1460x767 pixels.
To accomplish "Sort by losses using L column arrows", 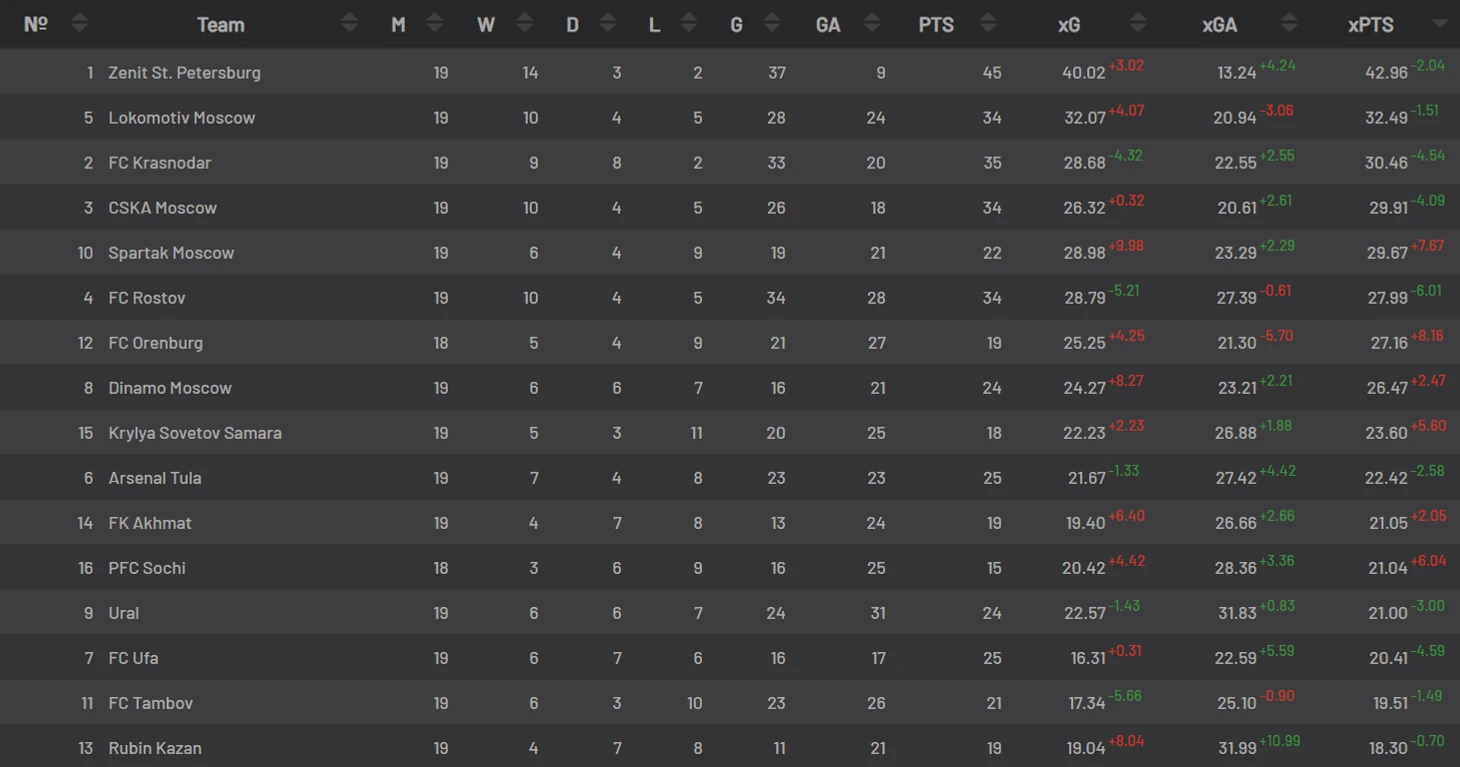I will (688, 23).
